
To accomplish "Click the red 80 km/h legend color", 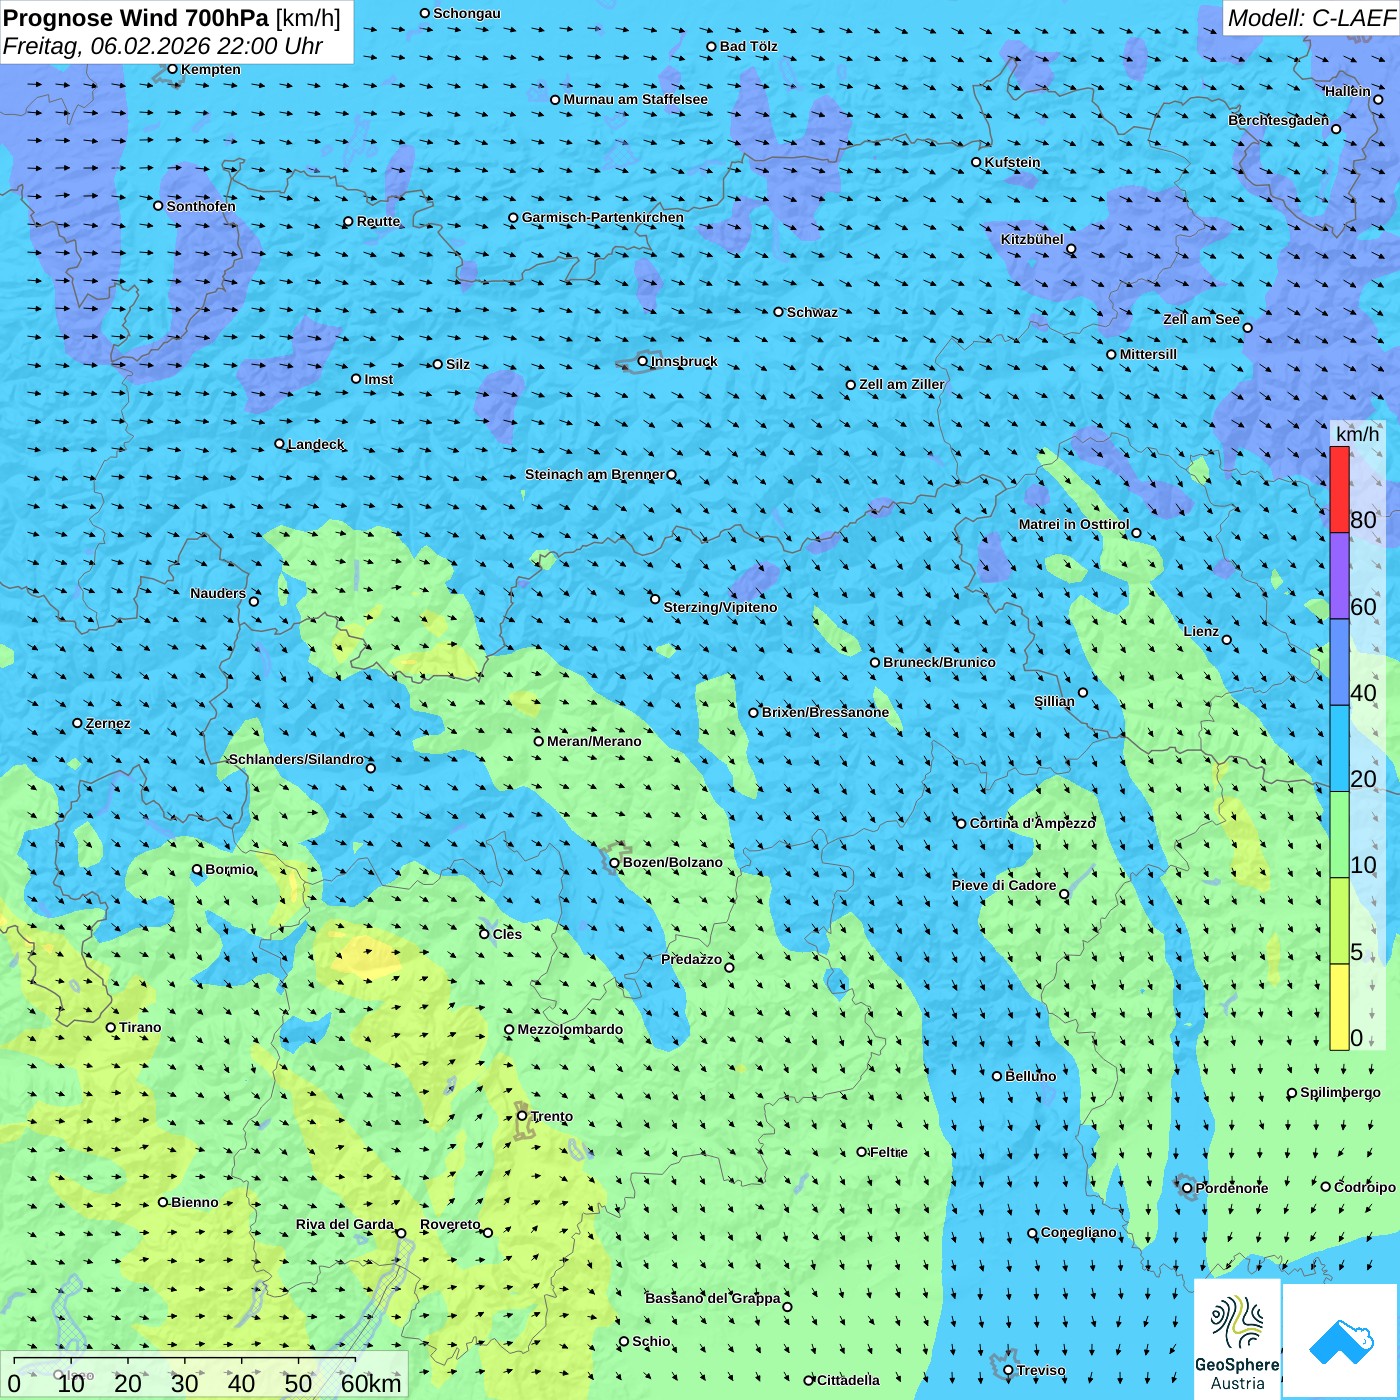I will pos(1339,489).
